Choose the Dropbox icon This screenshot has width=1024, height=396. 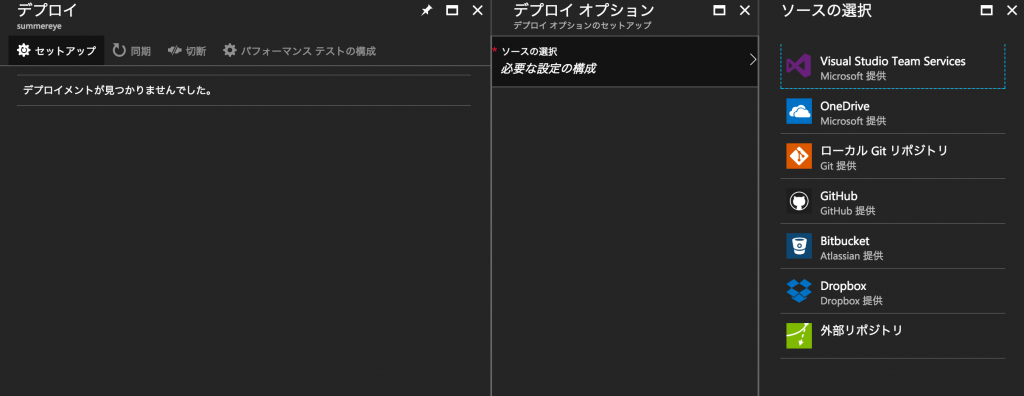[799, 291]
